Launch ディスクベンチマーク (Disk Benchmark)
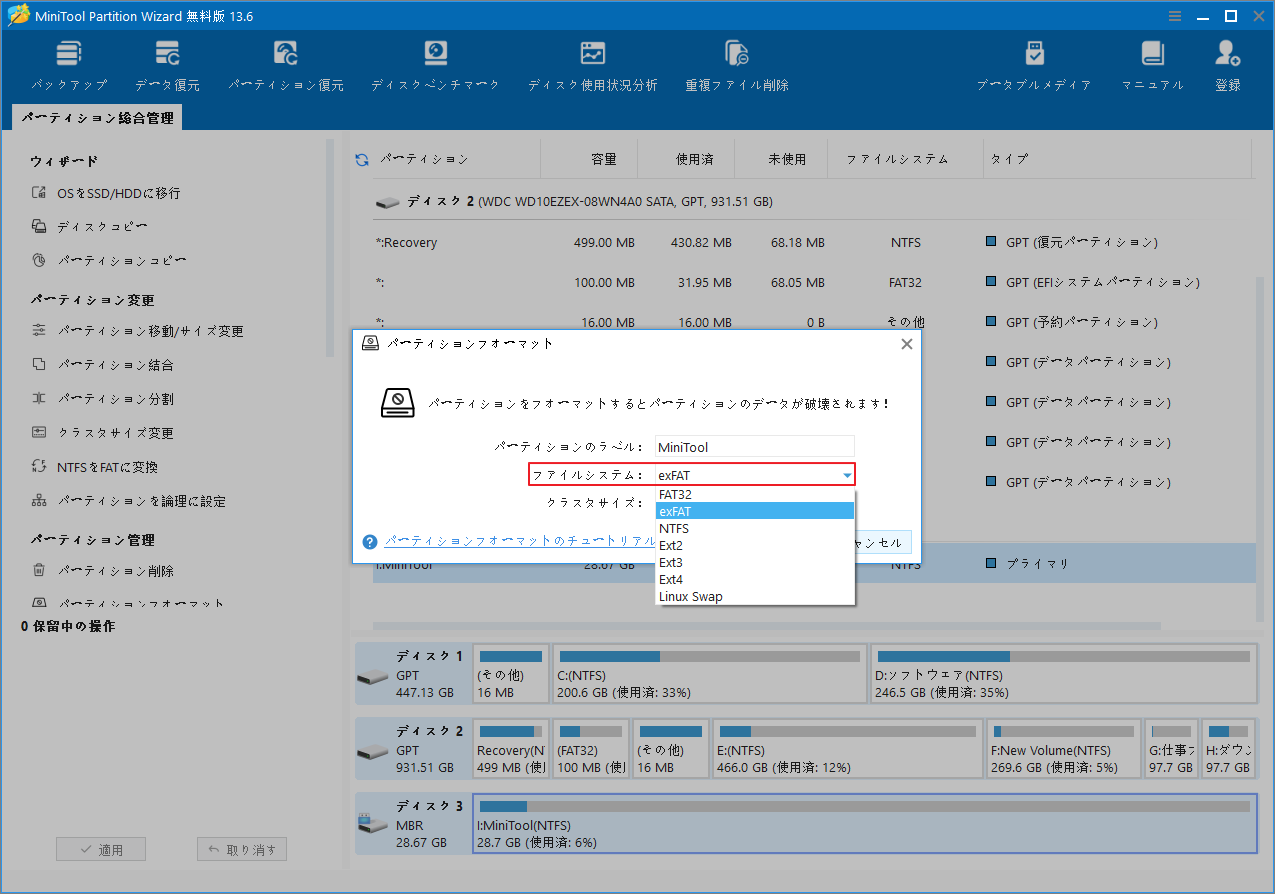Screen dimensions: 1275x894 tap(434, 63)
